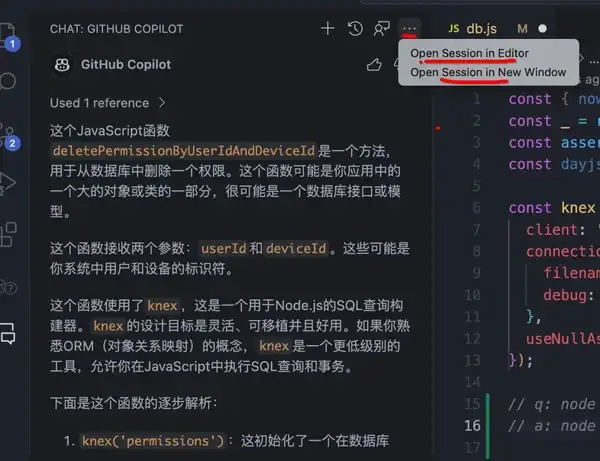This screenshot has width=600, height=461.
Task: Give thumbs up to Copilot answer
Action: [x=374, y=65]
